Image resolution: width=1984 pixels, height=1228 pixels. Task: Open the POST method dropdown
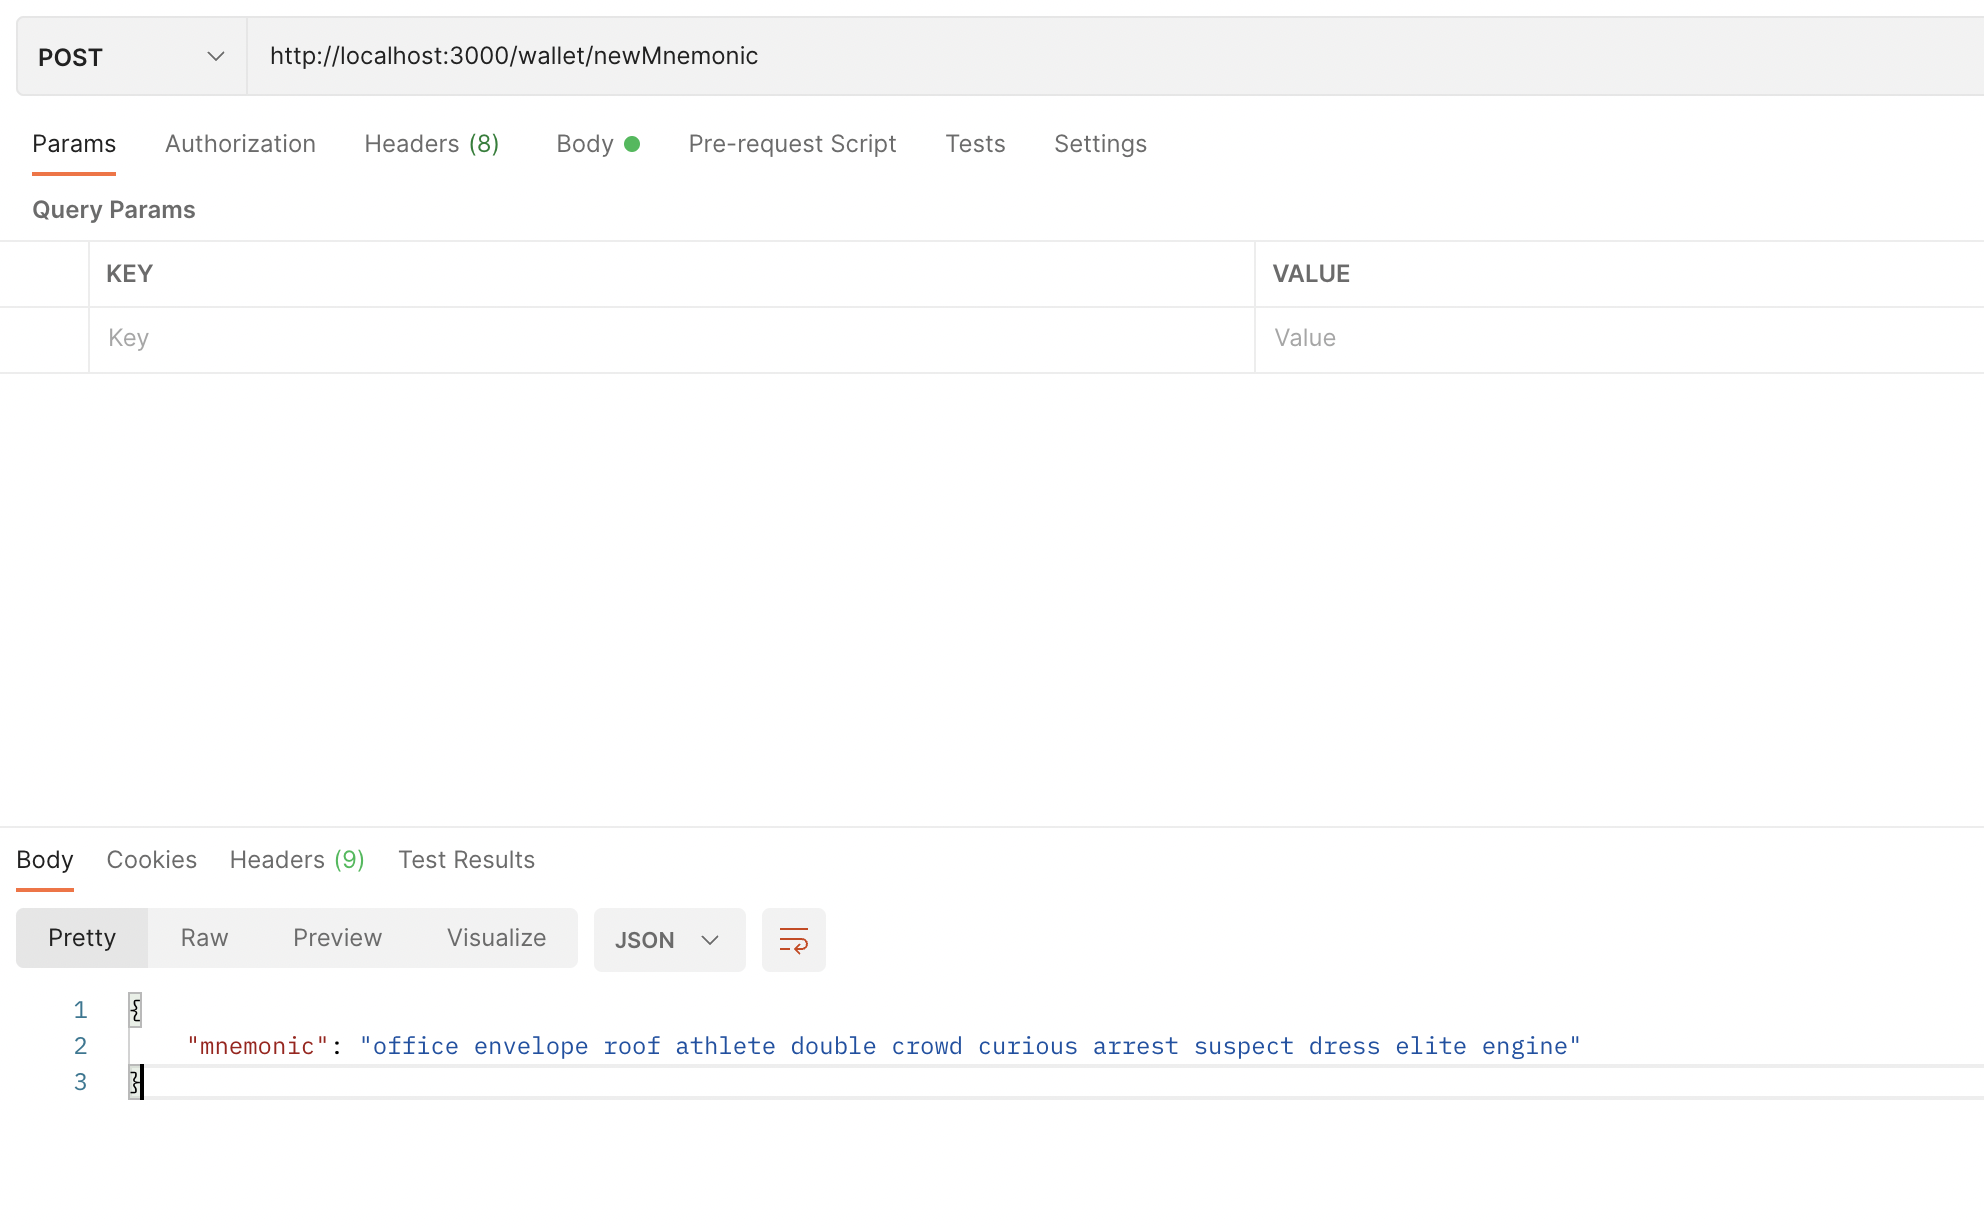(131, 57)
